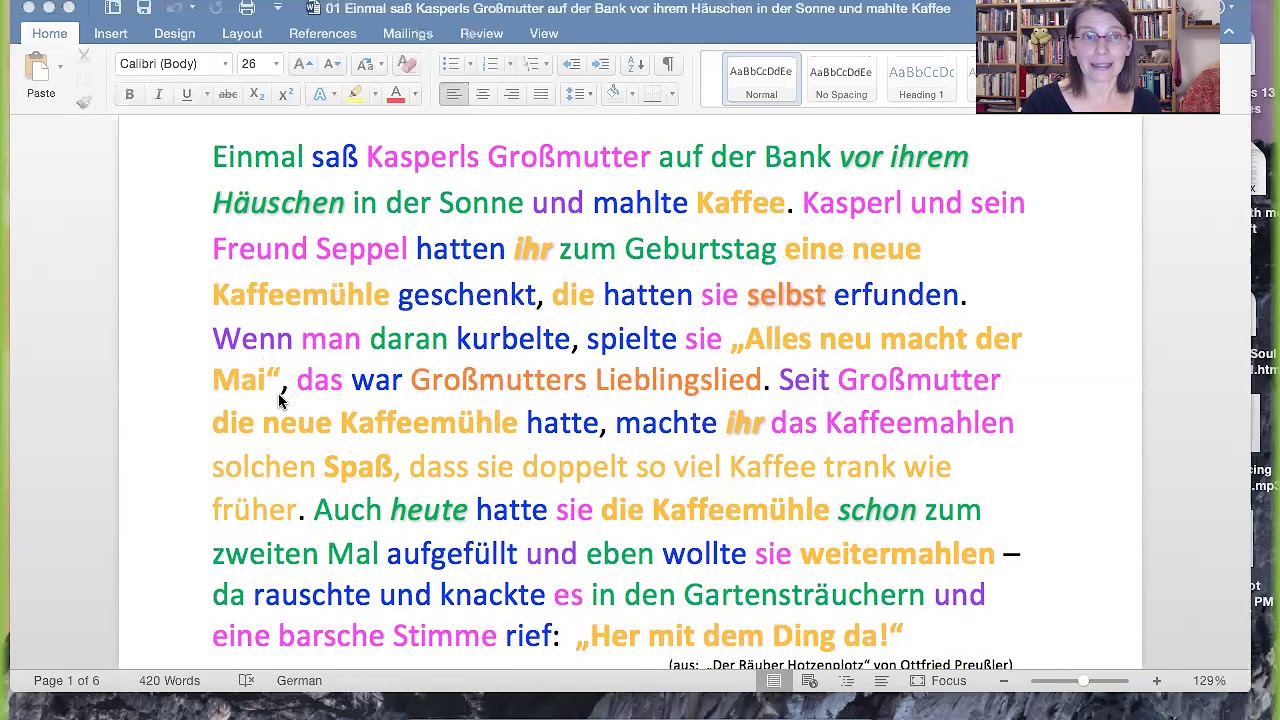Expand the Paste options arrow

click(60, 67)
